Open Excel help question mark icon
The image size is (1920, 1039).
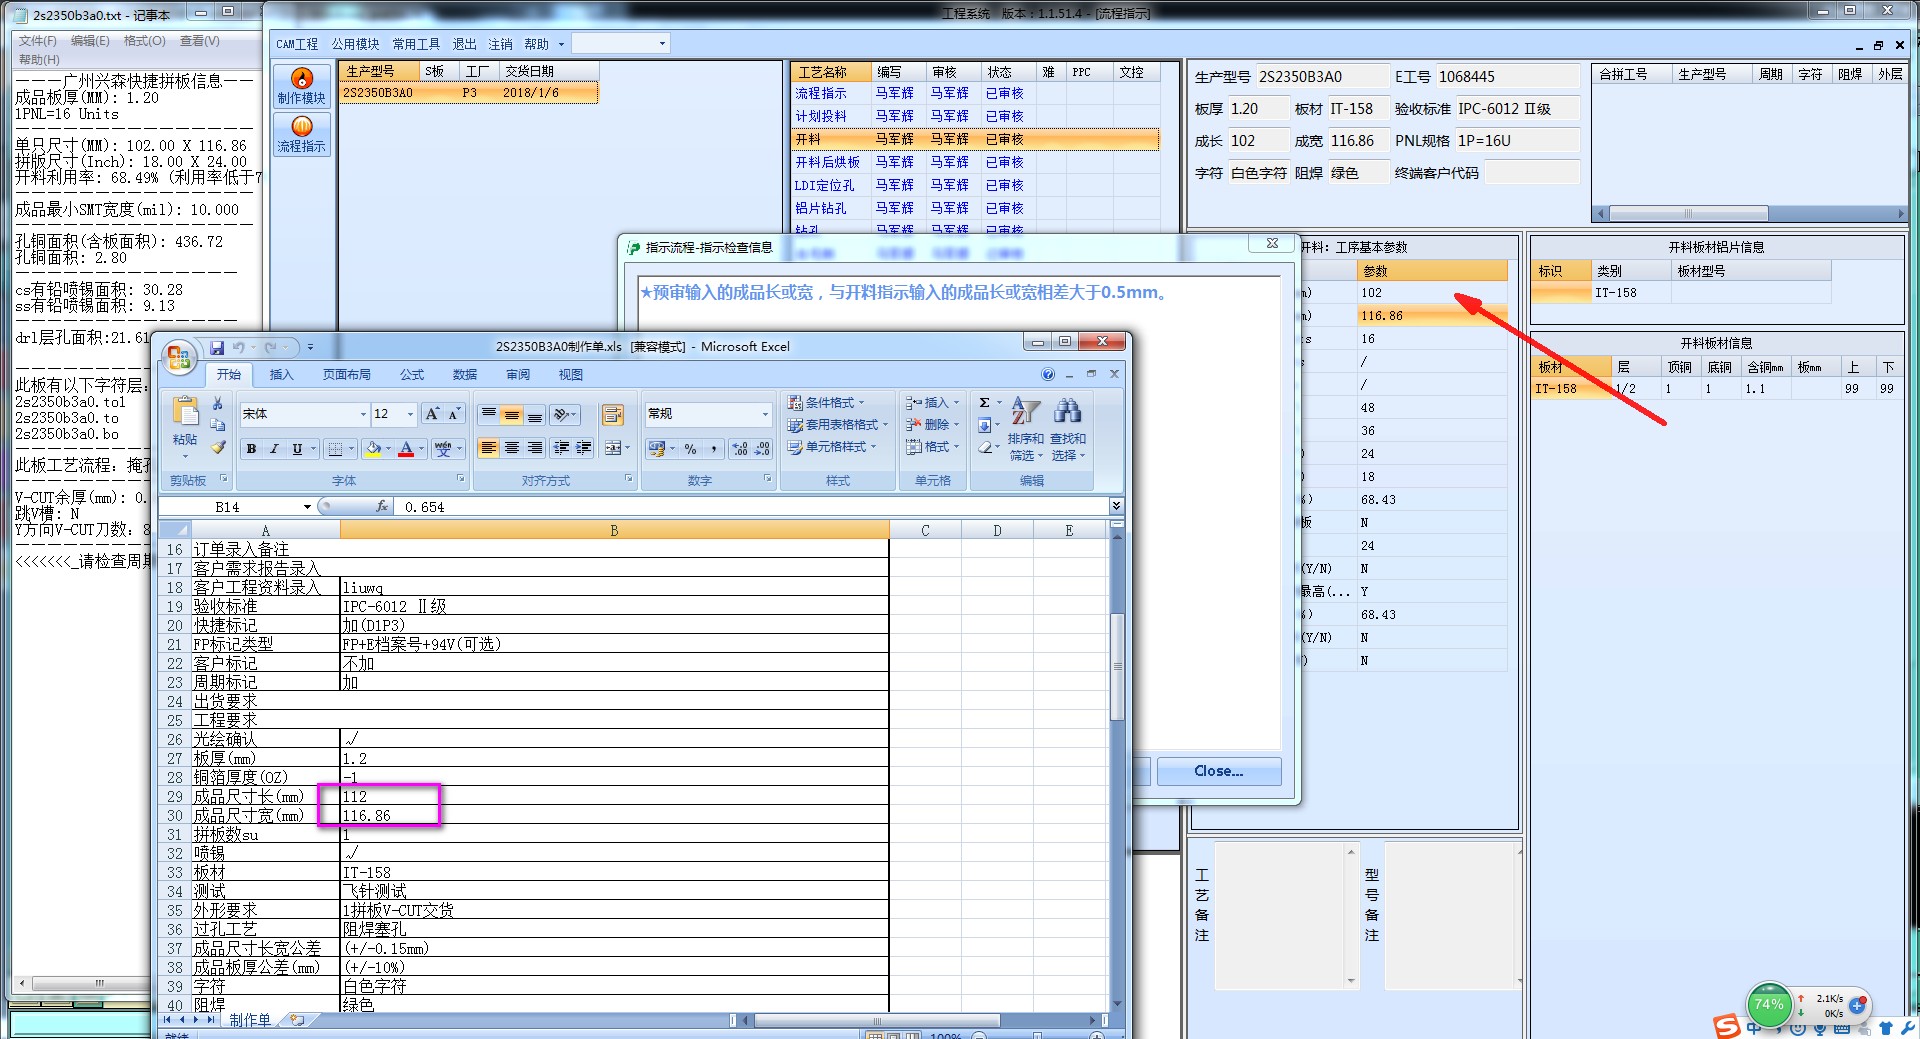1048,375
